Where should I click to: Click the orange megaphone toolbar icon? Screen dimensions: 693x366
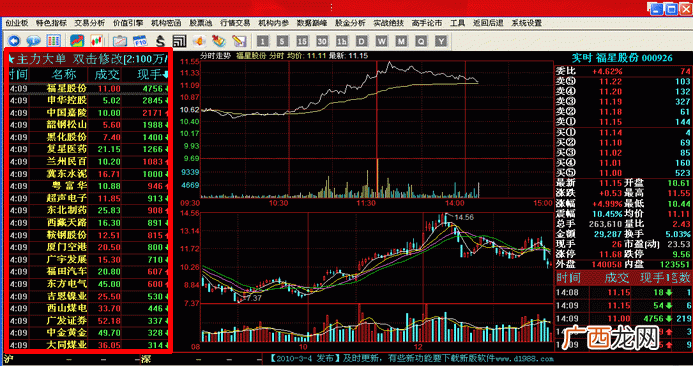[x=199, y=41]
